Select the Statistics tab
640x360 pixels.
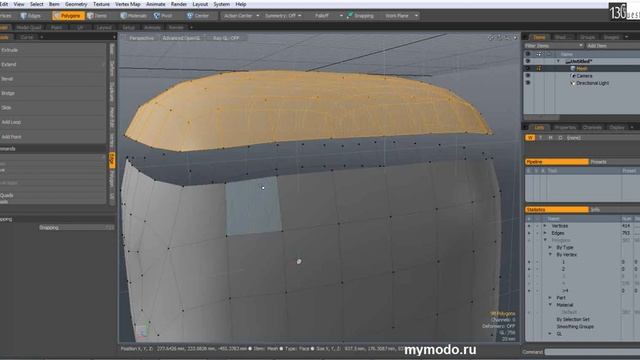pyautogui.click(x=556, y=210)
